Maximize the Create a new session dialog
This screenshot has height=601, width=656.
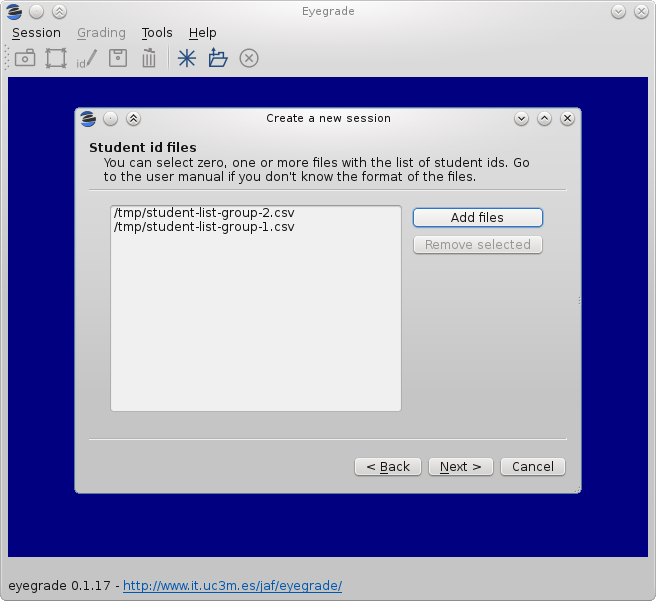click(x=544, y=119)
